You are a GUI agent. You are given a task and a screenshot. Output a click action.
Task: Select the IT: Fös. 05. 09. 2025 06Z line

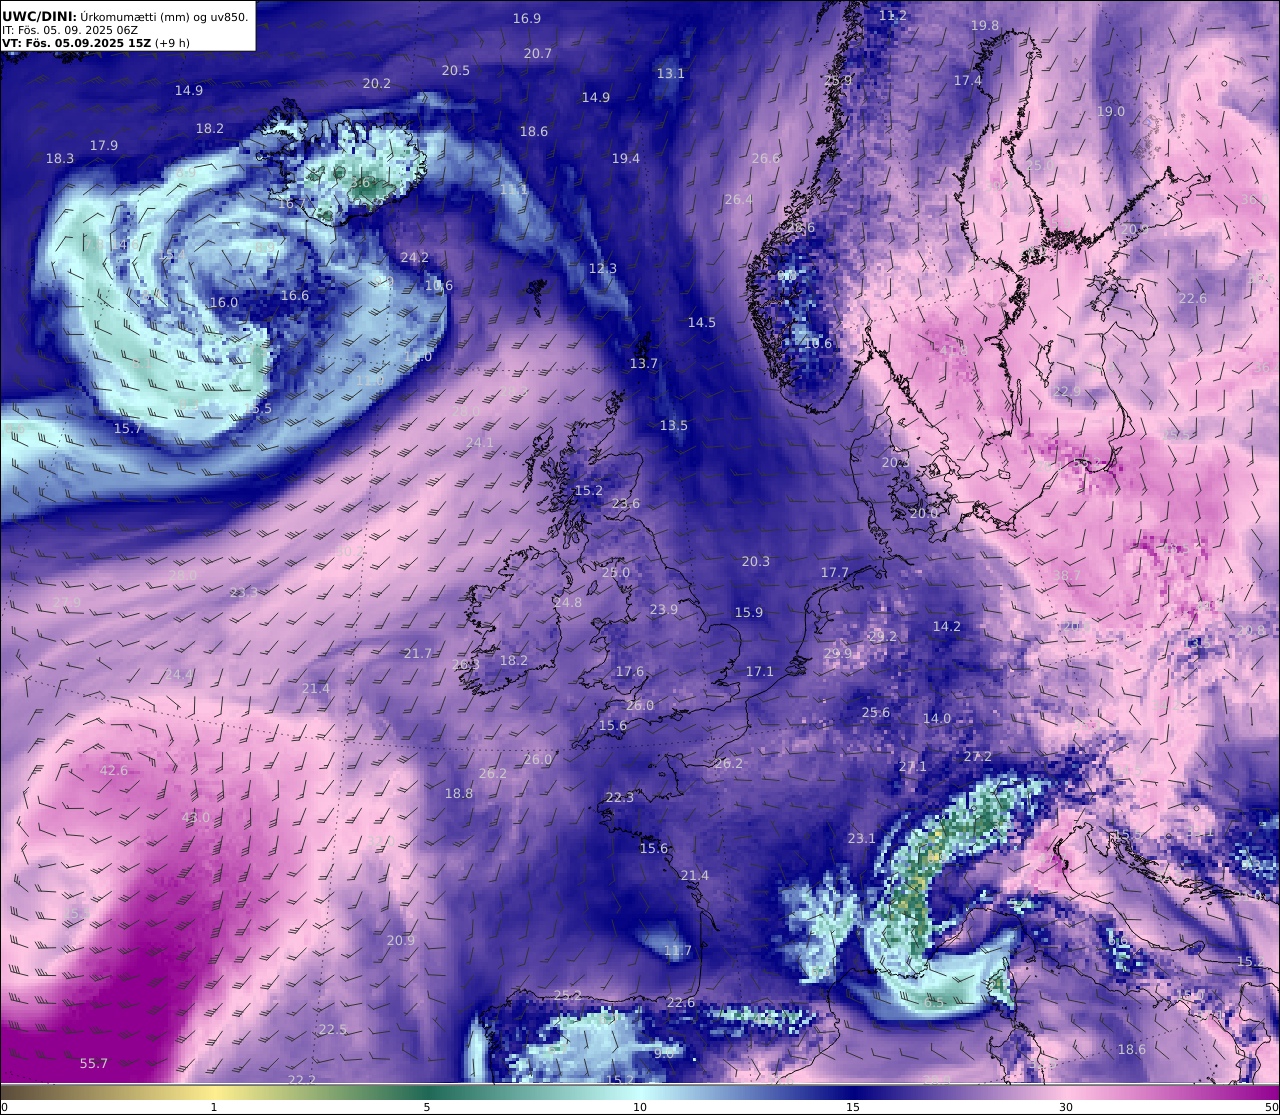coord(69,30)
